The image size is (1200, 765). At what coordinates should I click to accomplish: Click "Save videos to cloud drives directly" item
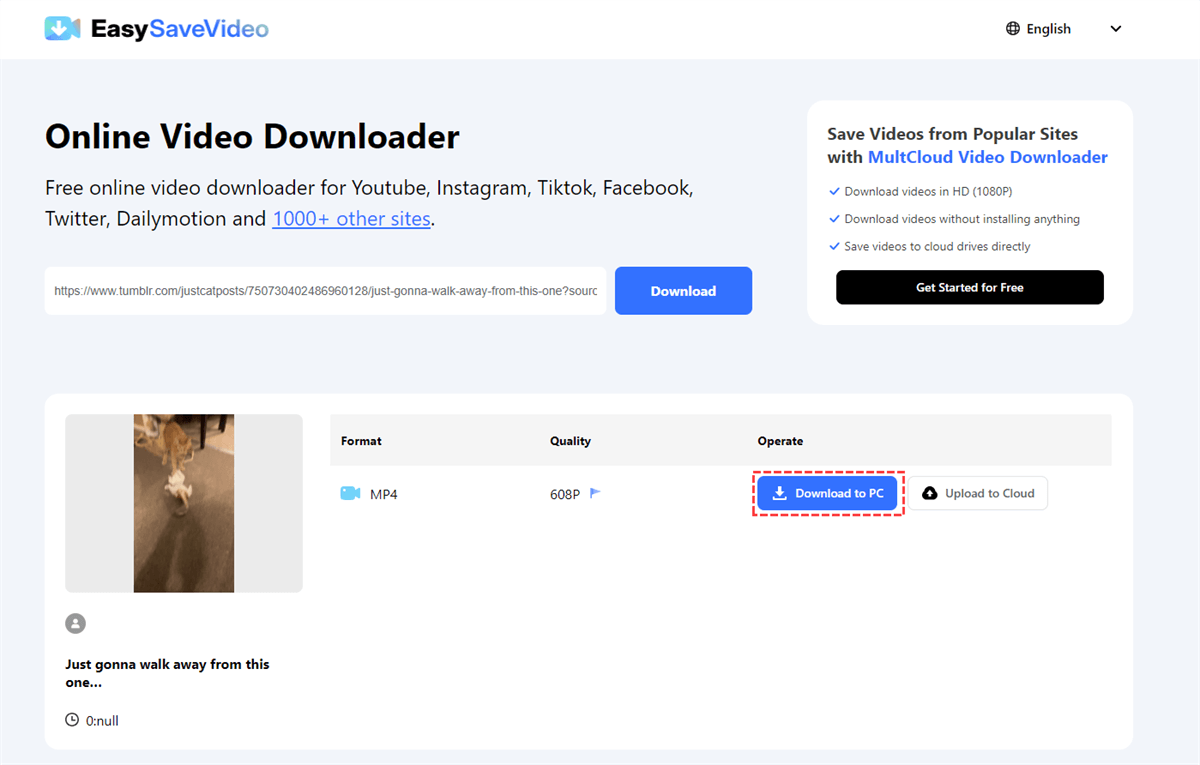click(930, 246)
